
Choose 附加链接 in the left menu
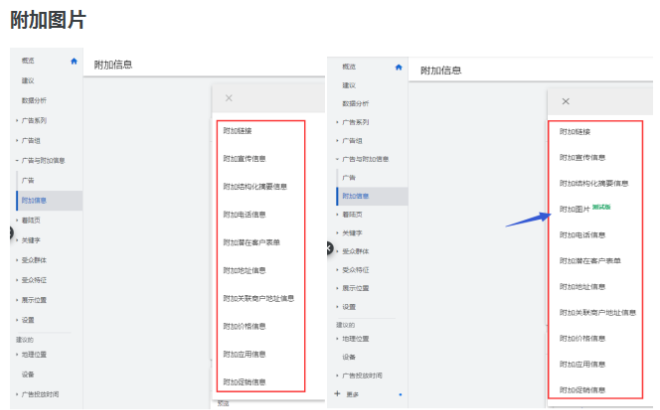(x=238, y=130)
